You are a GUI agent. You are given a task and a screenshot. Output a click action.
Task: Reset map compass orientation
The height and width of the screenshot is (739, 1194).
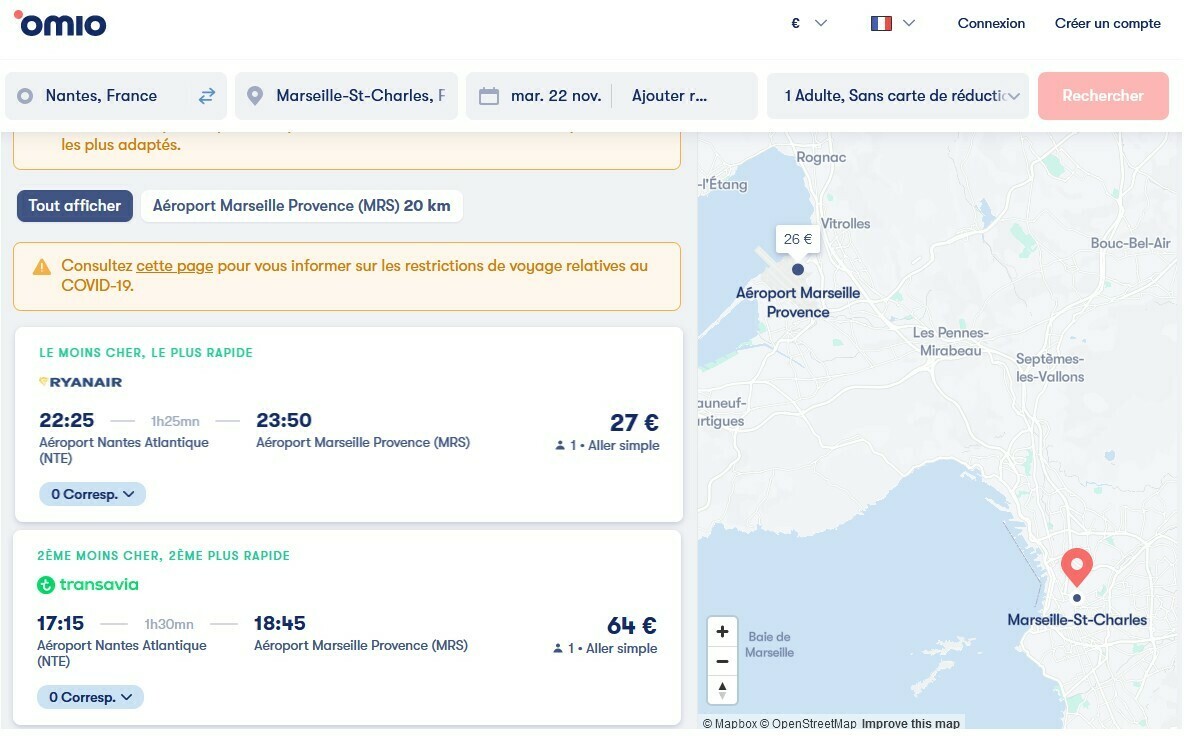(x=722, y=690)
